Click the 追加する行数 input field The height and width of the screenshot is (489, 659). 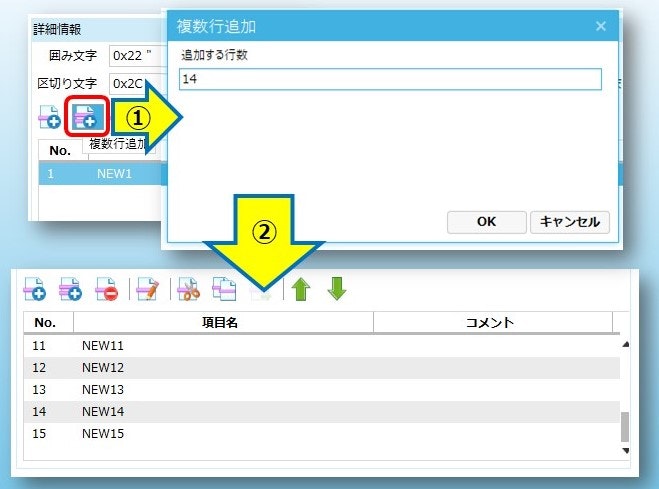click(x=390, y=79)
